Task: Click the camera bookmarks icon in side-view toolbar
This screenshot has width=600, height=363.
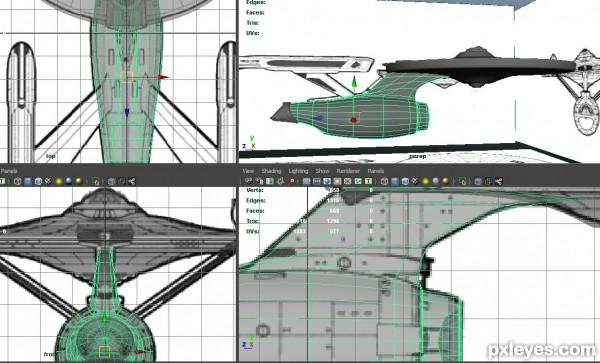Action: (x=270, y=181)
